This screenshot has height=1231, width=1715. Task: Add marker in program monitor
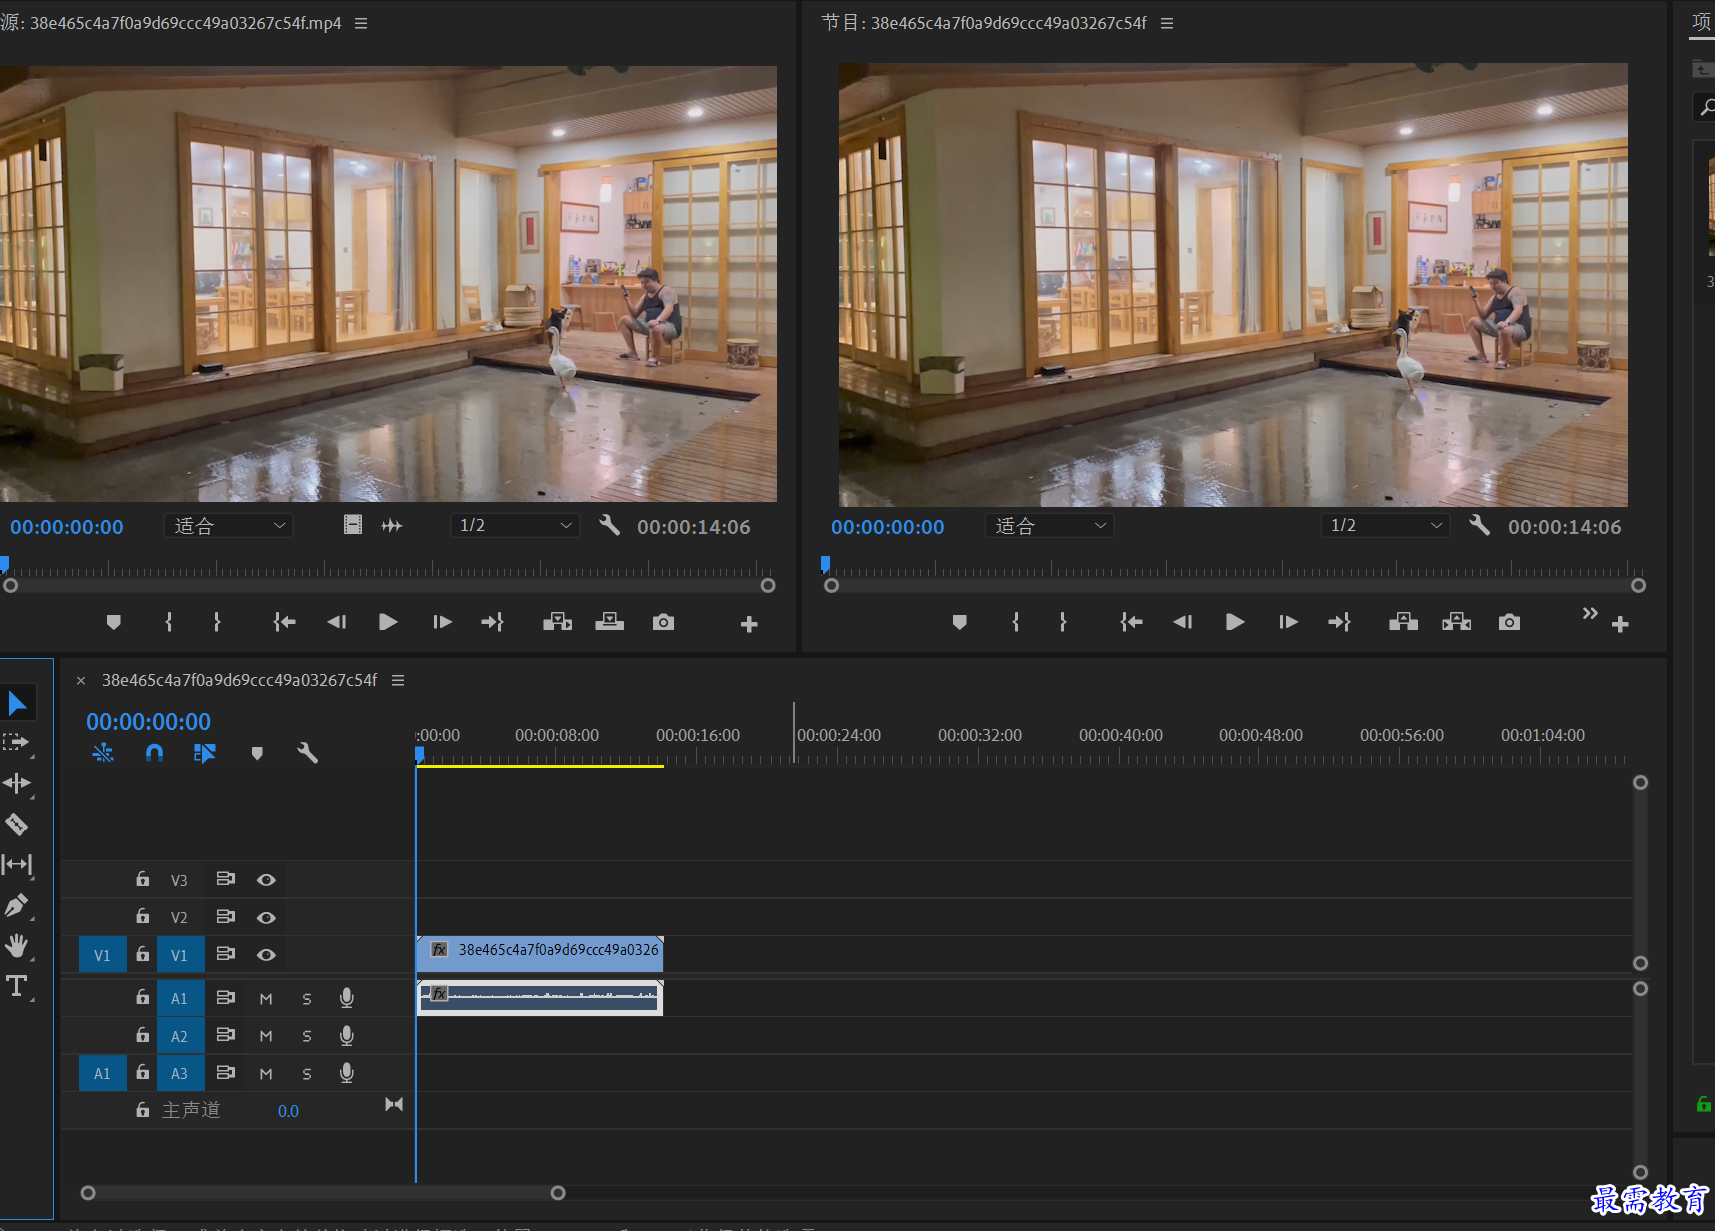(x=960, y=622)
